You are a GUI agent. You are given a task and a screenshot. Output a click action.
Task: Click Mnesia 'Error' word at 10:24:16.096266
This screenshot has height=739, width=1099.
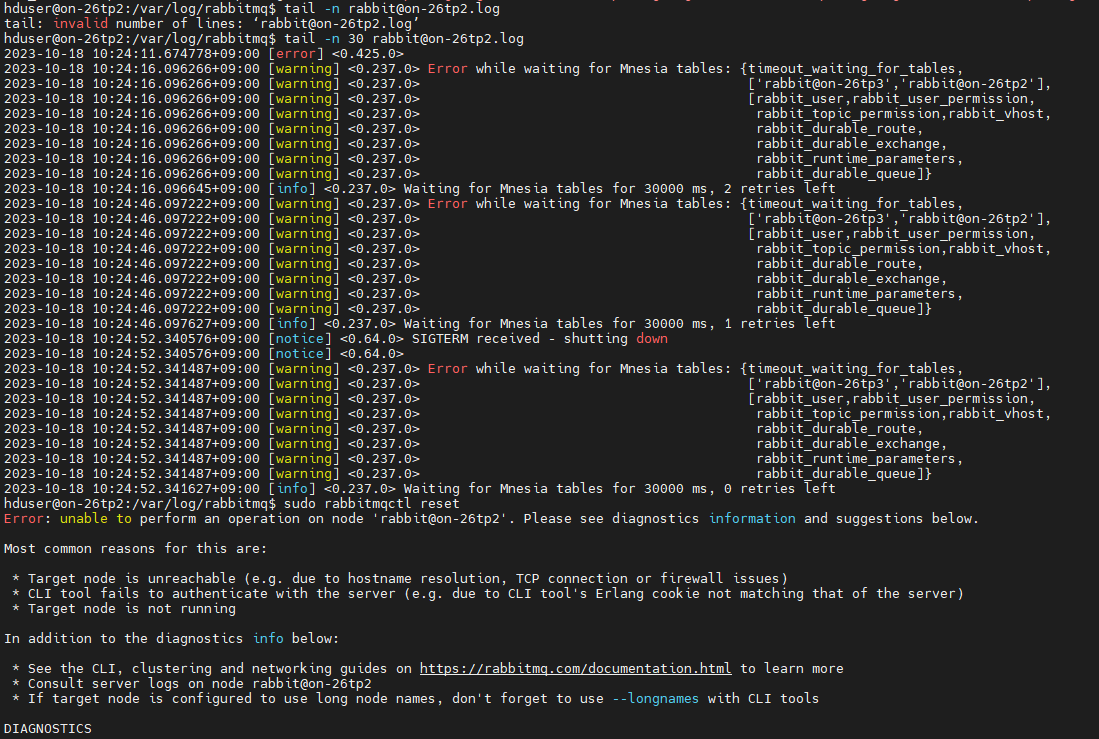click(447, 69)
